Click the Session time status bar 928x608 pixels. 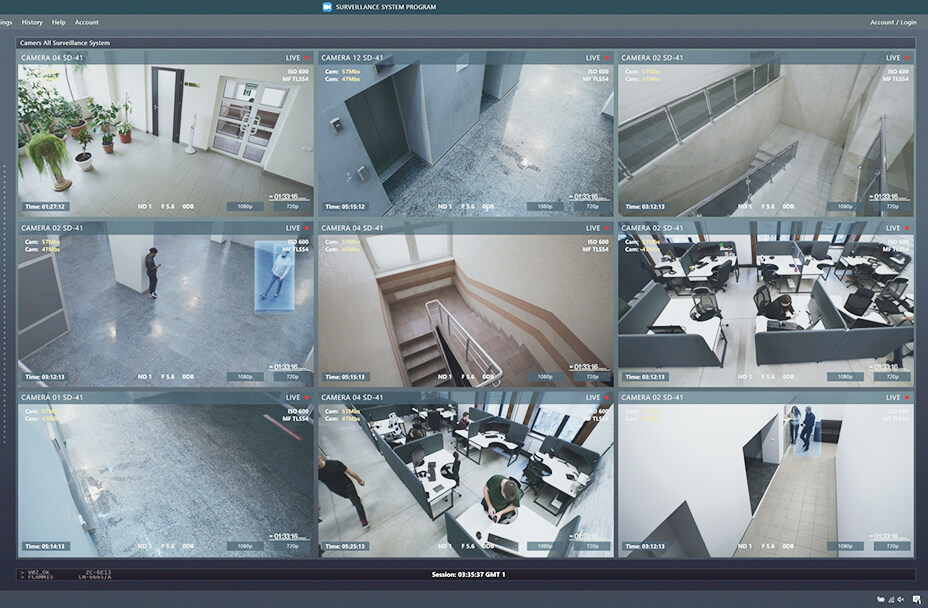click(x=468, y=575)
